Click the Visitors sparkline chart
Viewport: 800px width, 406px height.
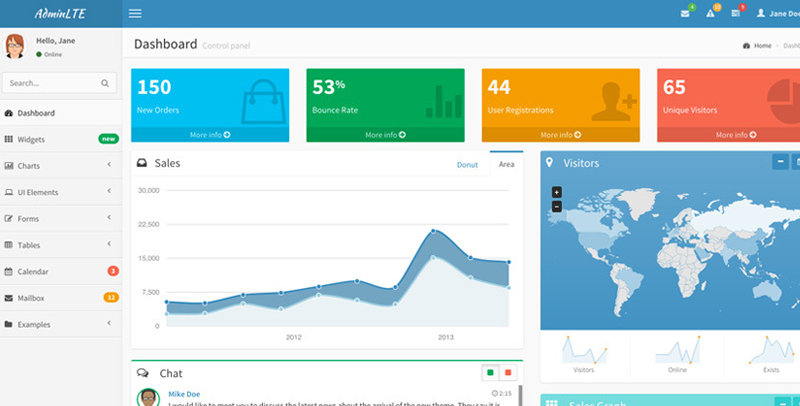[x=584, y=349]
